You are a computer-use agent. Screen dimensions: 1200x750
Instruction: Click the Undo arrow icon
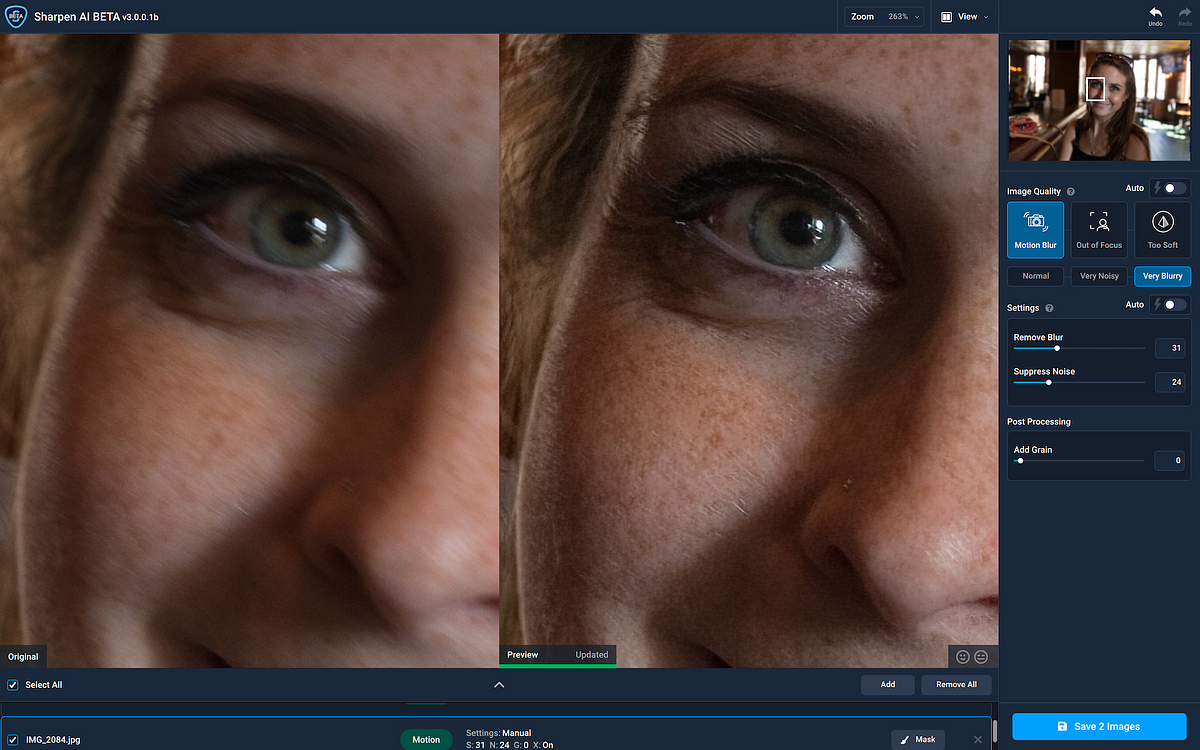[x=1155, y=12]
